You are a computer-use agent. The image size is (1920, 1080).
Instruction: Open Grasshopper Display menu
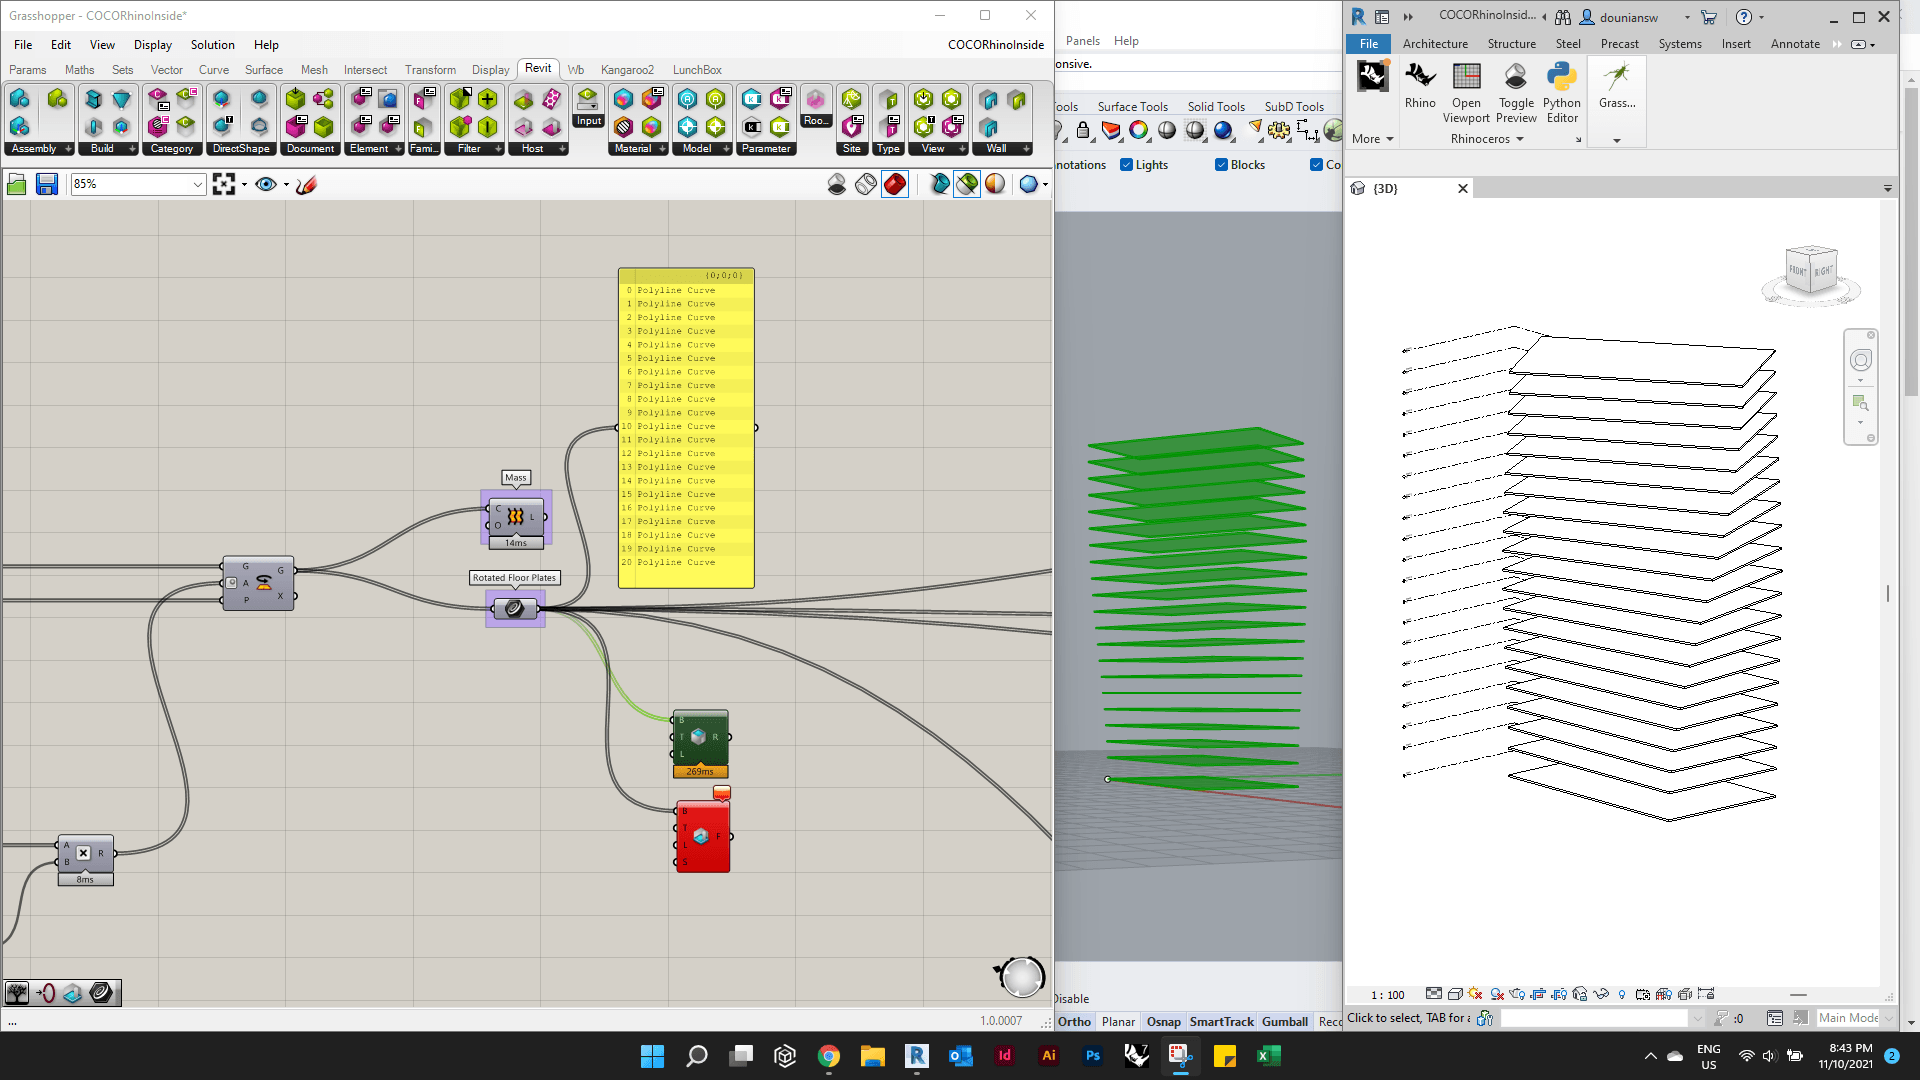(x=152, y=45)
